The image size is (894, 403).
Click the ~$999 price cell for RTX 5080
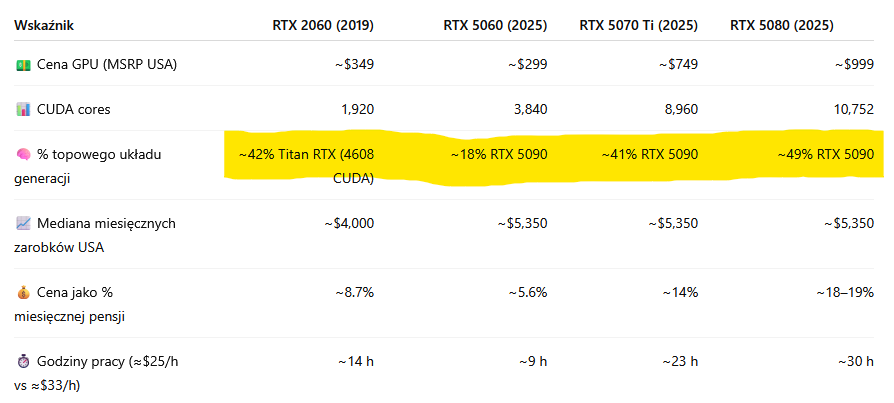click(x=854, y=65)
